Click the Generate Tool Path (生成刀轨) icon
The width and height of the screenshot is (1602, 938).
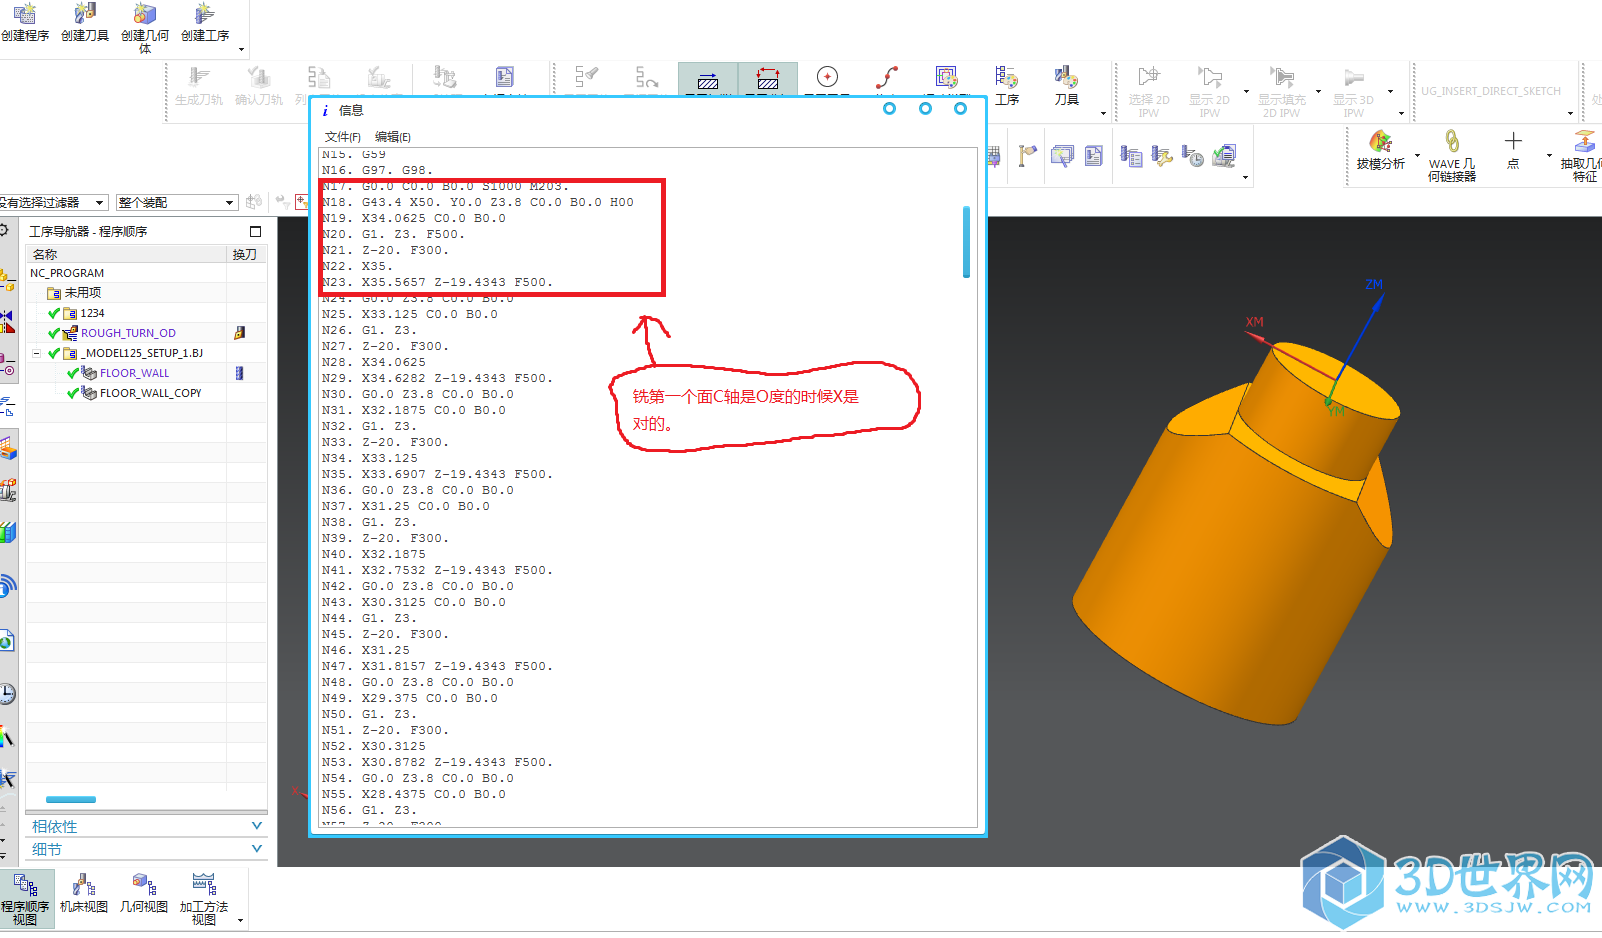(199, 77)
